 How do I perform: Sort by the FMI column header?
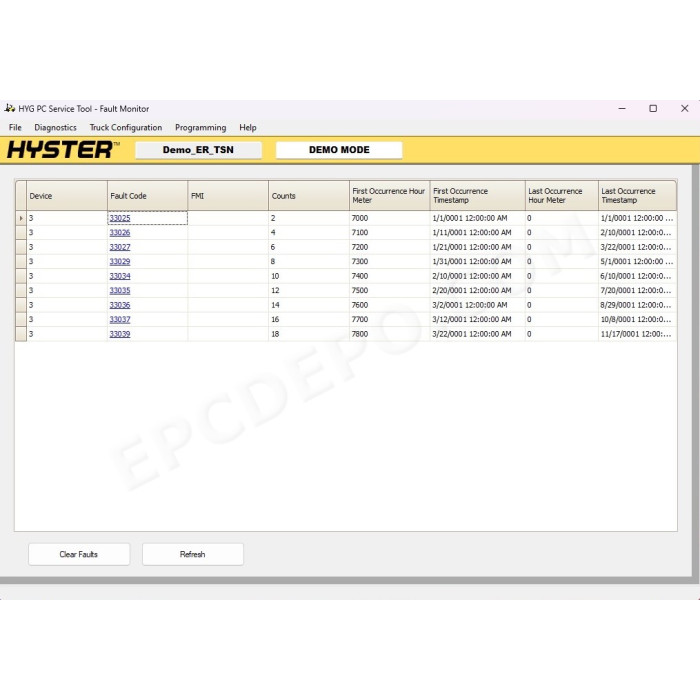point(228,196)
